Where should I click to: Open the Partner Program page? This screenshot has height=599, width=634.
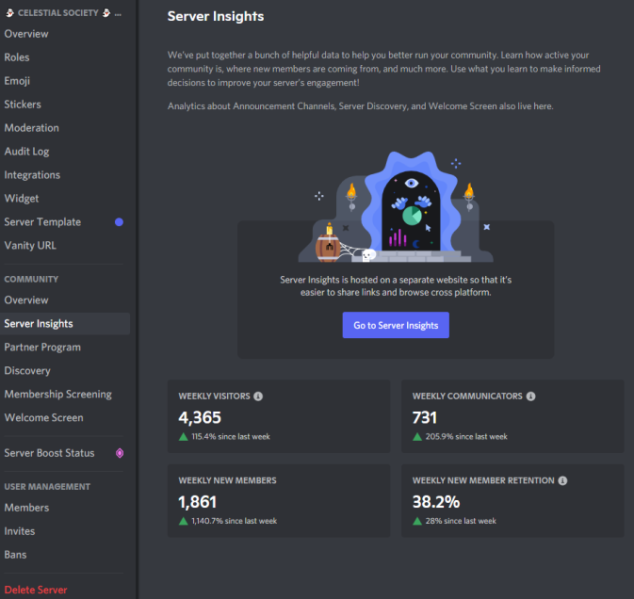[42, 347]
